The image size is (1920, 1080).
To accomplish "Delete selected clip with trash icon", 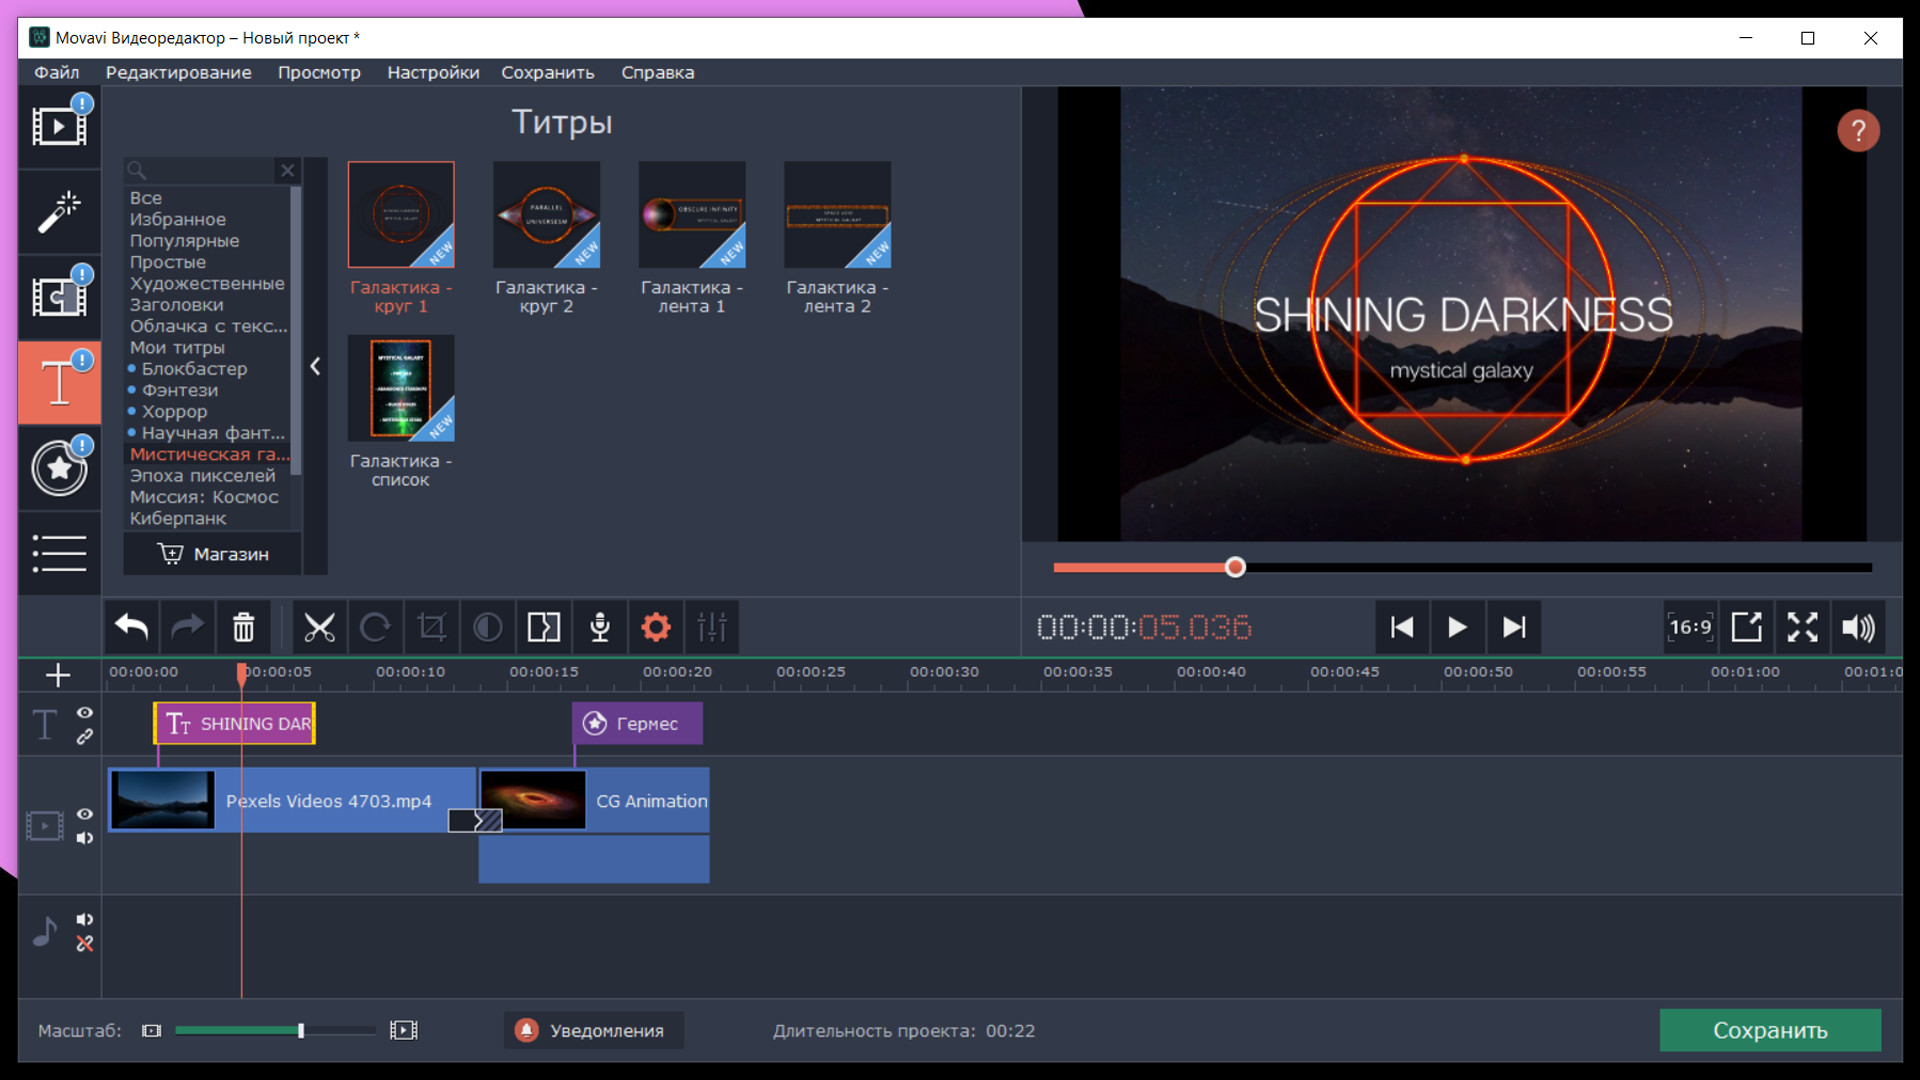I will coord(243,627).
